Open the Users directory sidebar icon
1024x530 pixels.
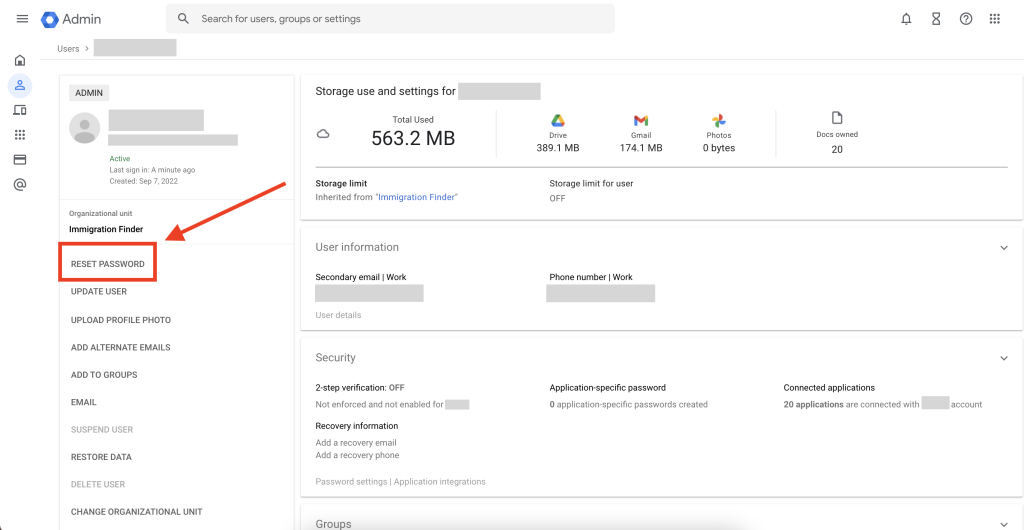coord(20,85)
